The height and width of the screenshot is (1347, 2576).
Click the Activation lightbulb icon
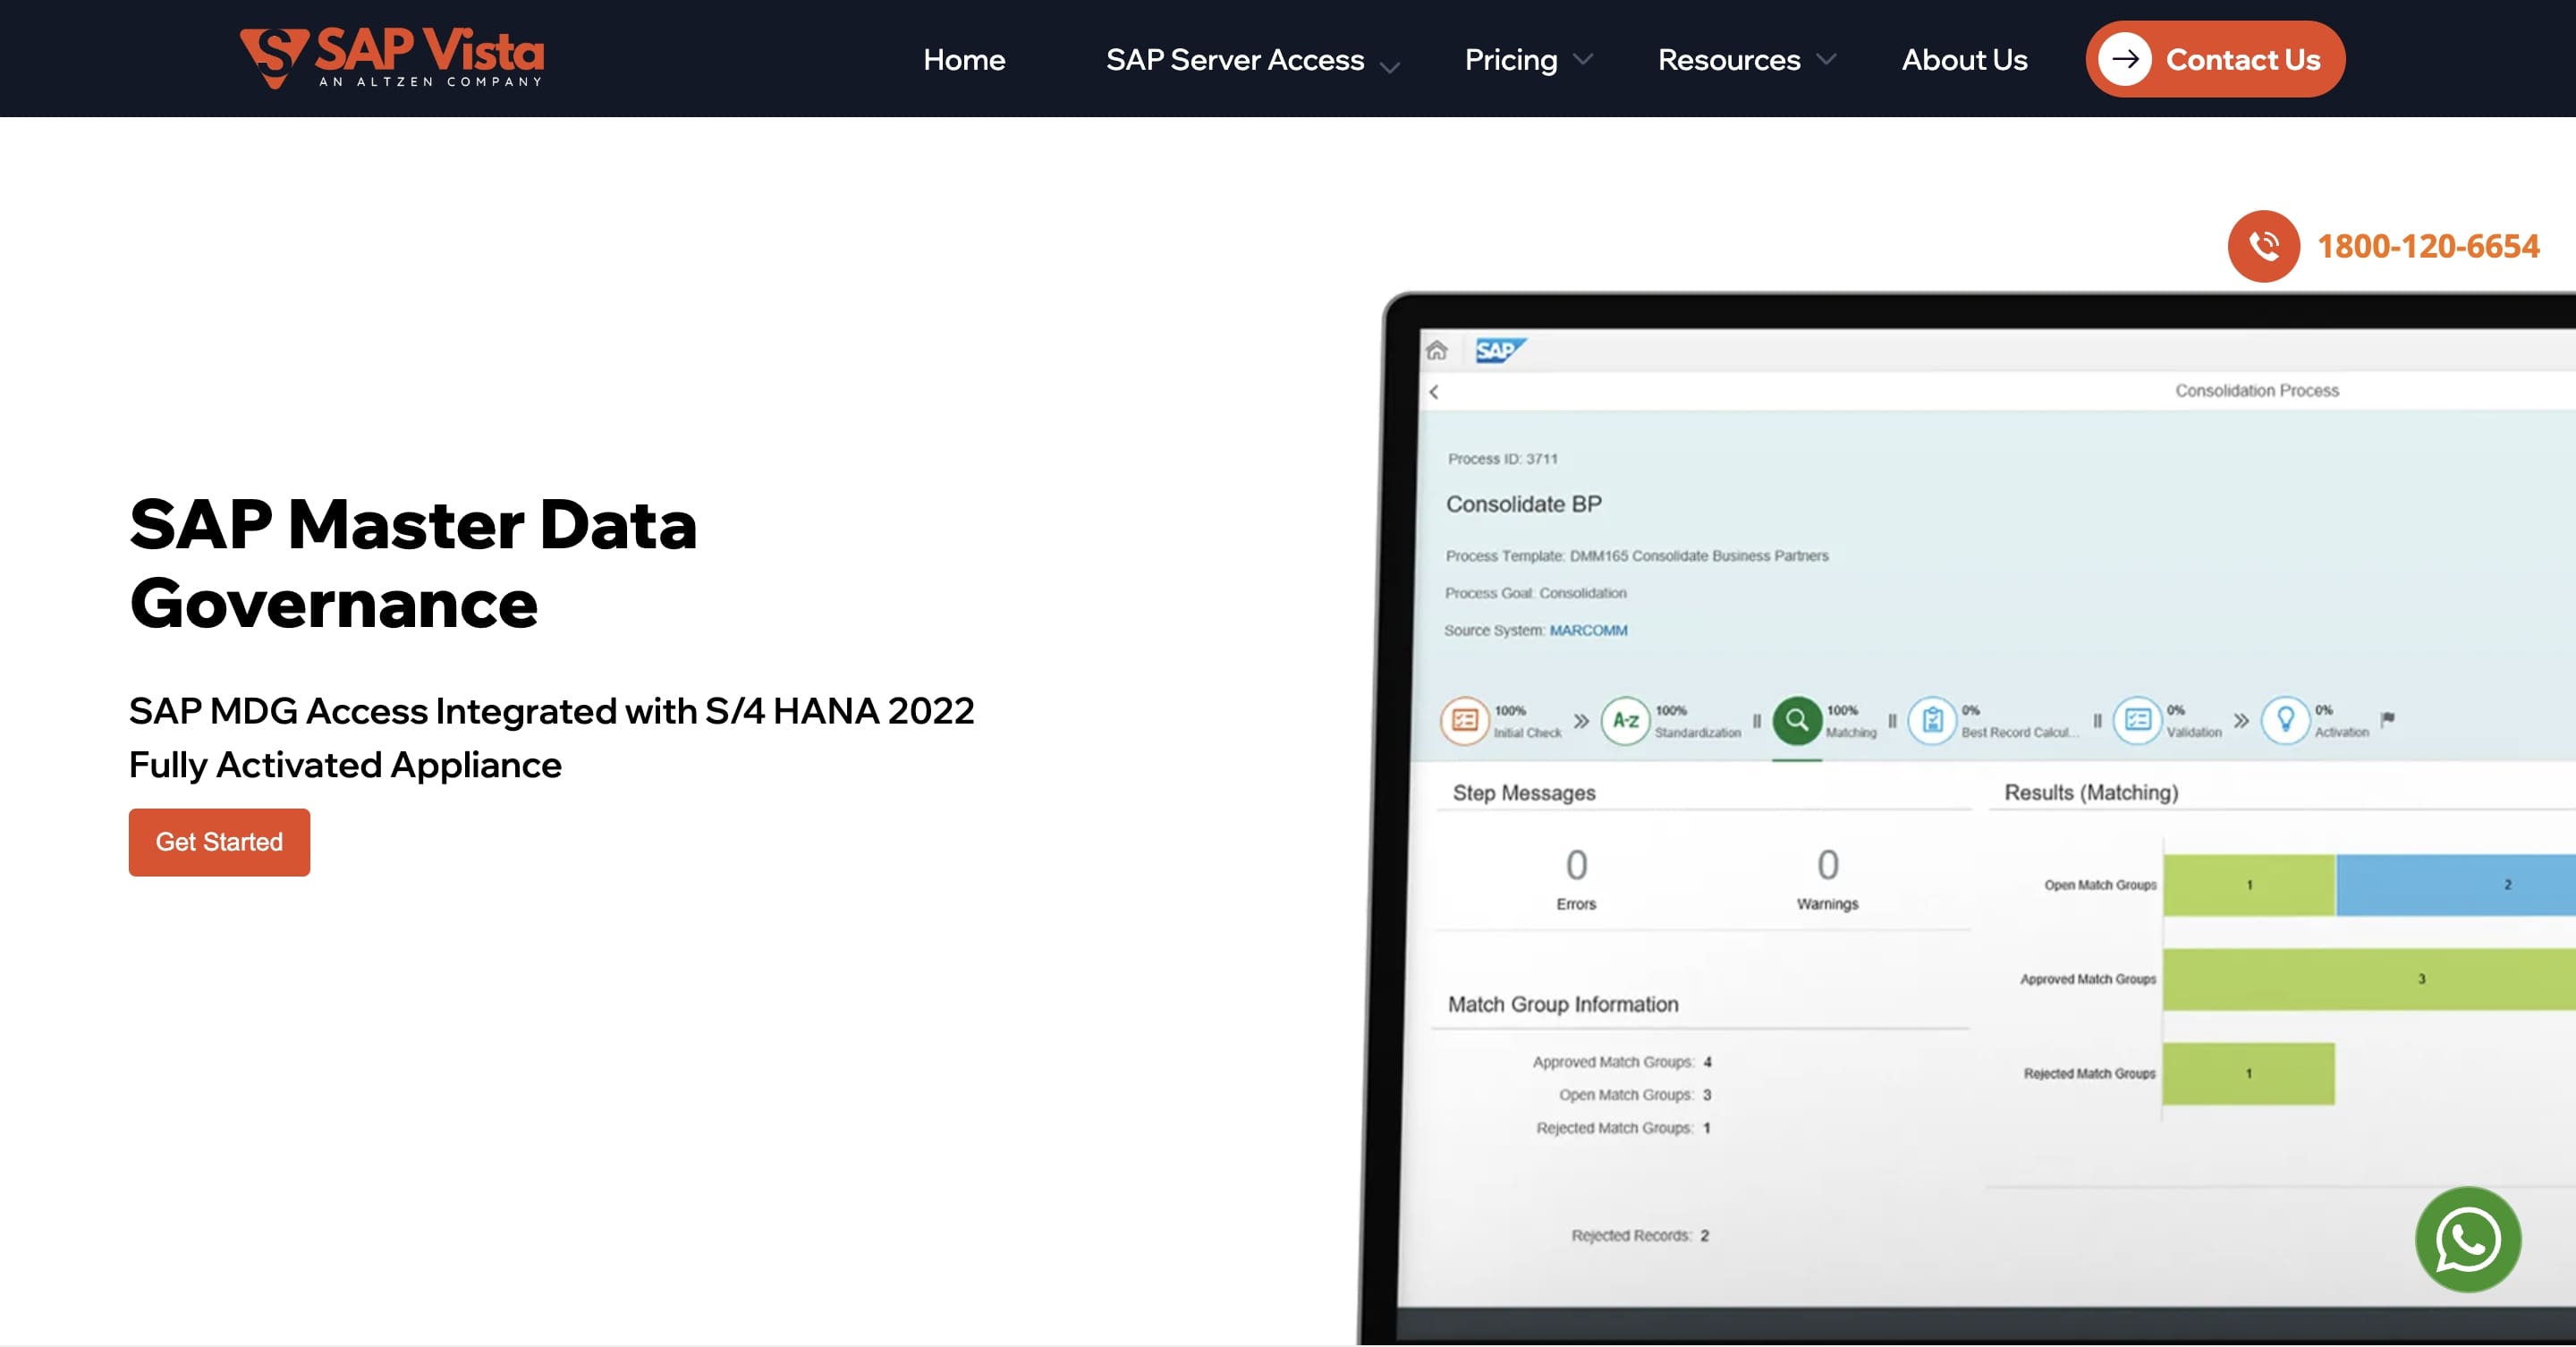coord(2288,720)
